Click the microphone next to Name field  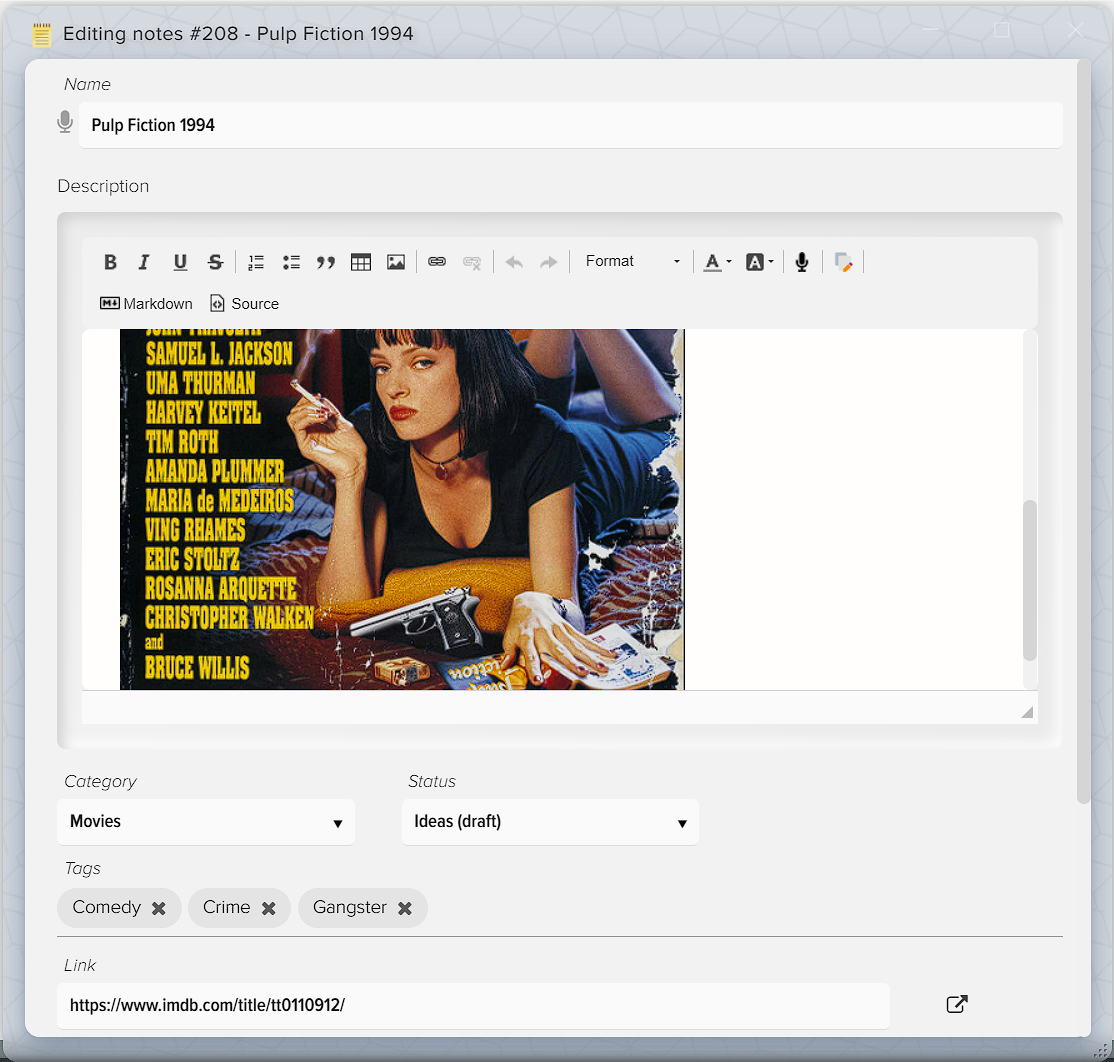65,122
